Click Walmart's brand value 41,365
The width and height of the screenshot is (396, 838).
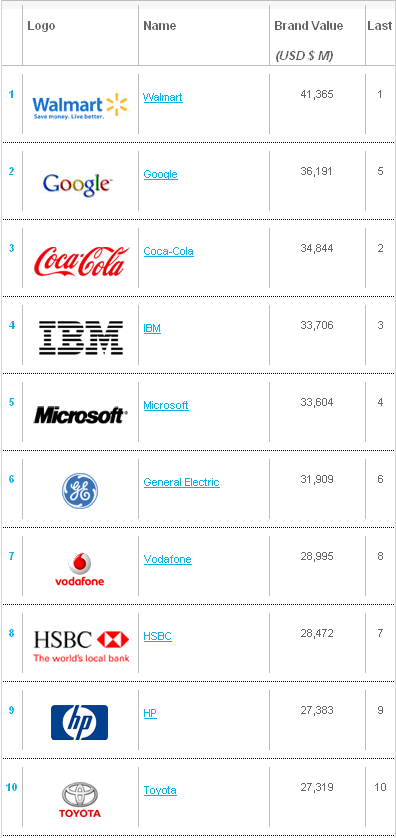pos(317,95)
